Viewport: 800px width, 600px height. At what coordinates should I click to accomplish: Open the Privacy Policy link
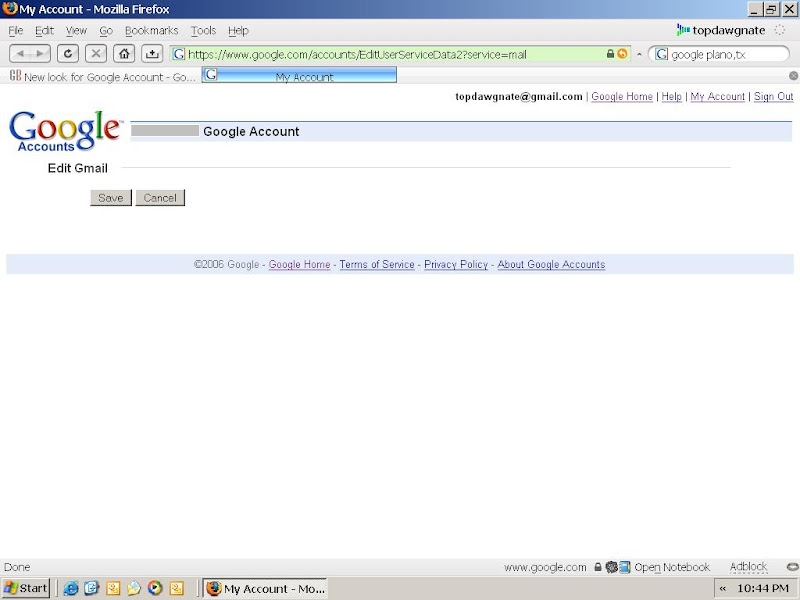[x=456, y=264]
